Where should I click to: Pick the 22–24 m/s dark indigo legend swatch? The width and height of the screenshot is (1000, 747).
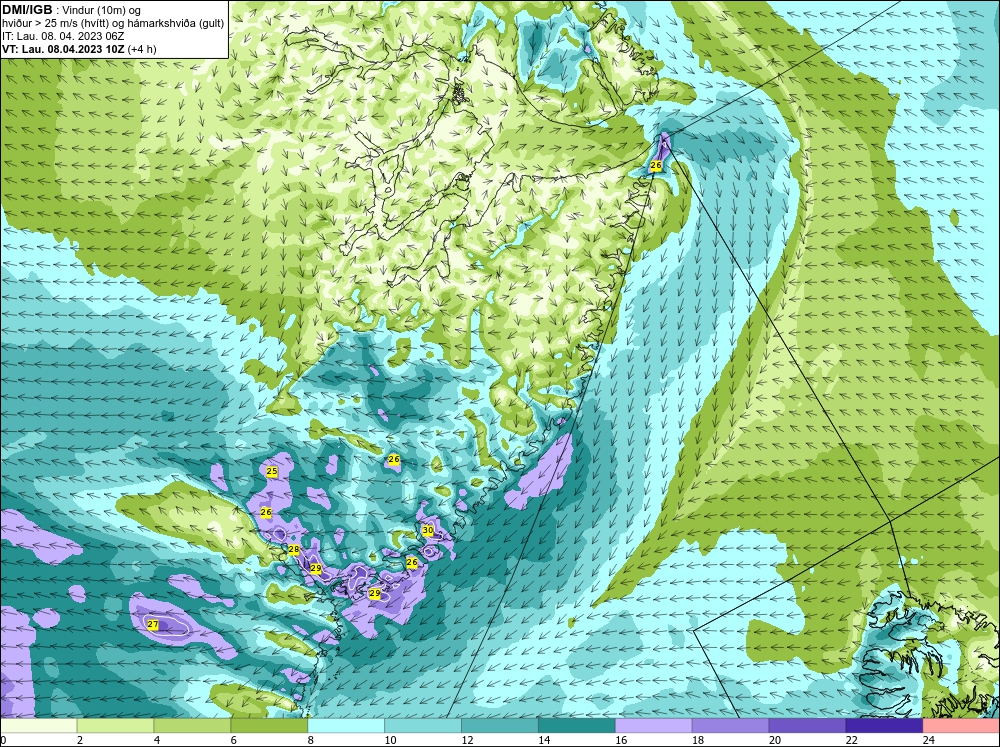(x=884, y=725)
